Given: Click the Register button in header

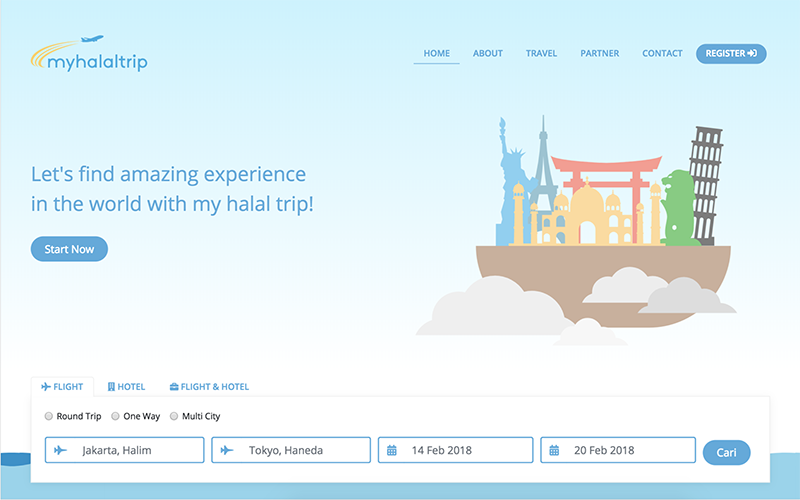Looking at the screenshot, I should (x=731, y=53).
